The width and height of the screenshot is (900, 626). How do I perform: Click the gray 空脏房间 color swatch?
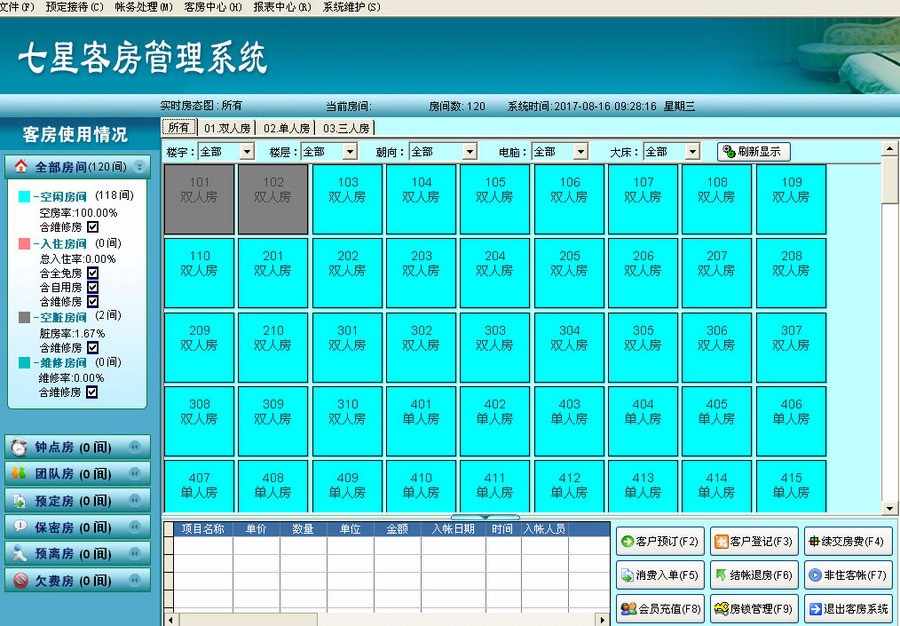coord(24,317)
